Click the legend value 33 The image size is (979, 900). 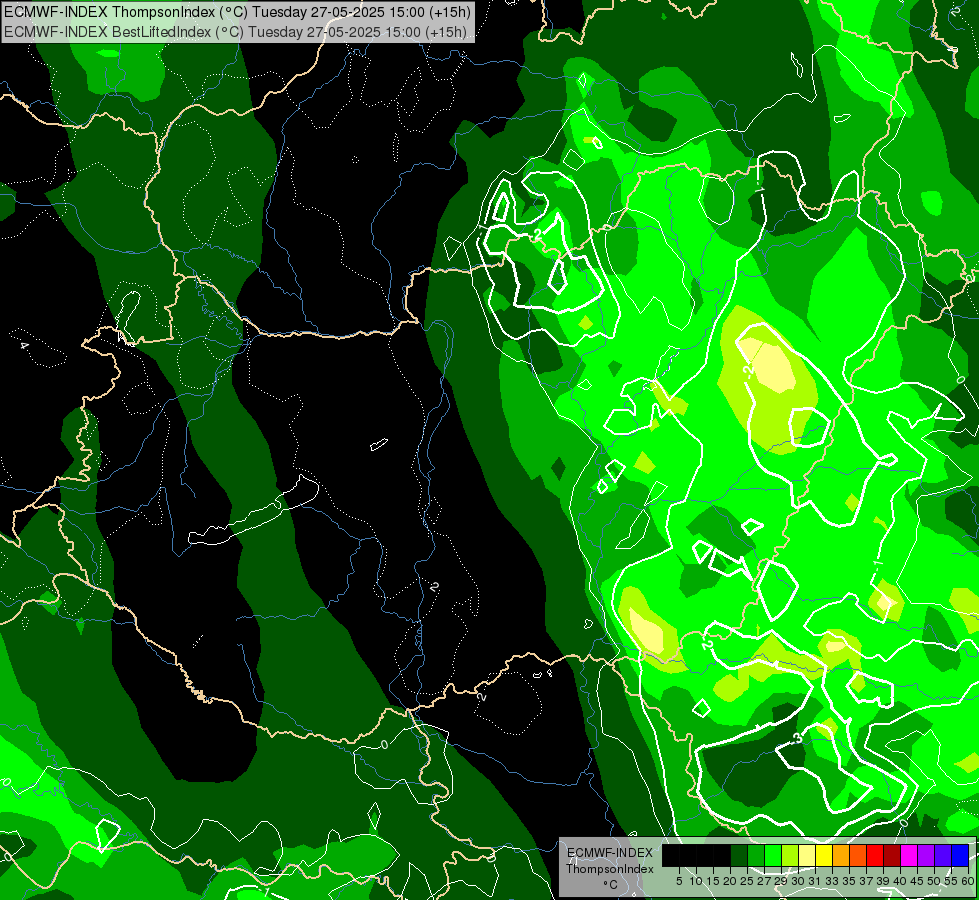pos(832,881)
